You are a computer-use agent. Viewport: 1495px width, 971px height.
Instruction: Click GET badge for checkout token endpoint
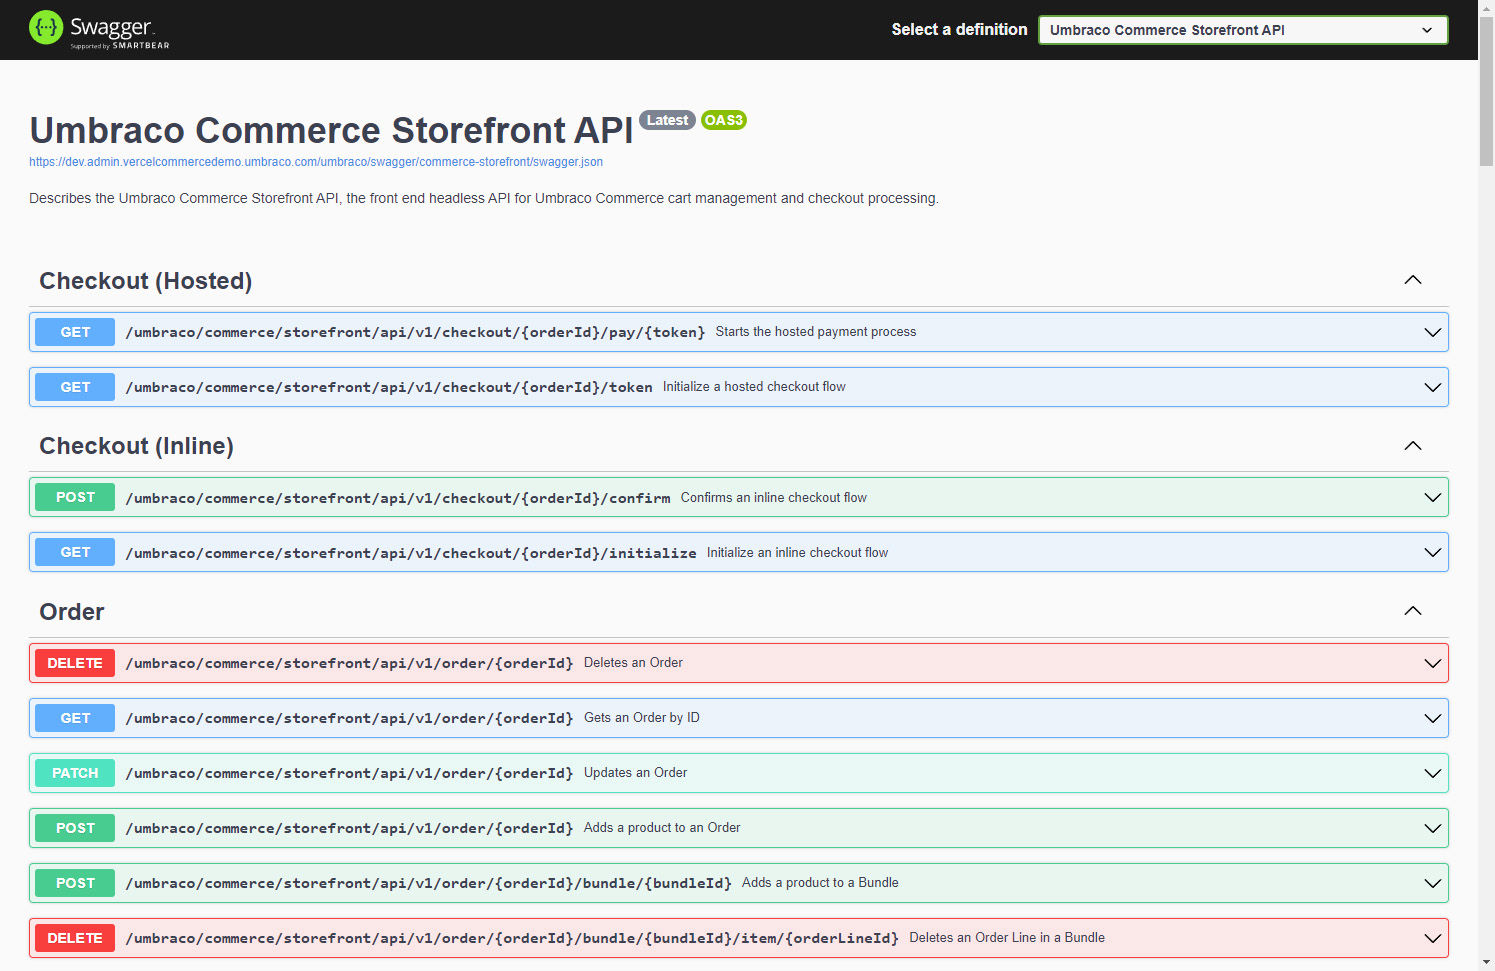(75, 387)
